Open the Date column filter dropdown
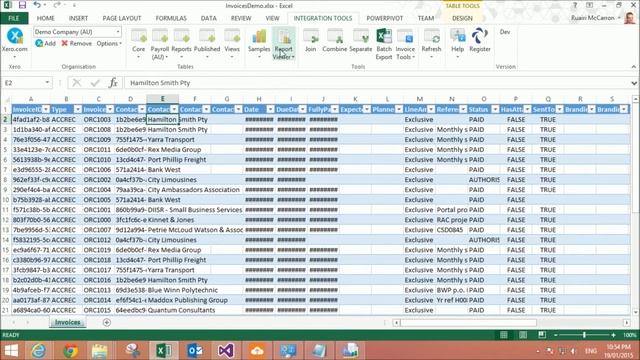 point(270,109)
